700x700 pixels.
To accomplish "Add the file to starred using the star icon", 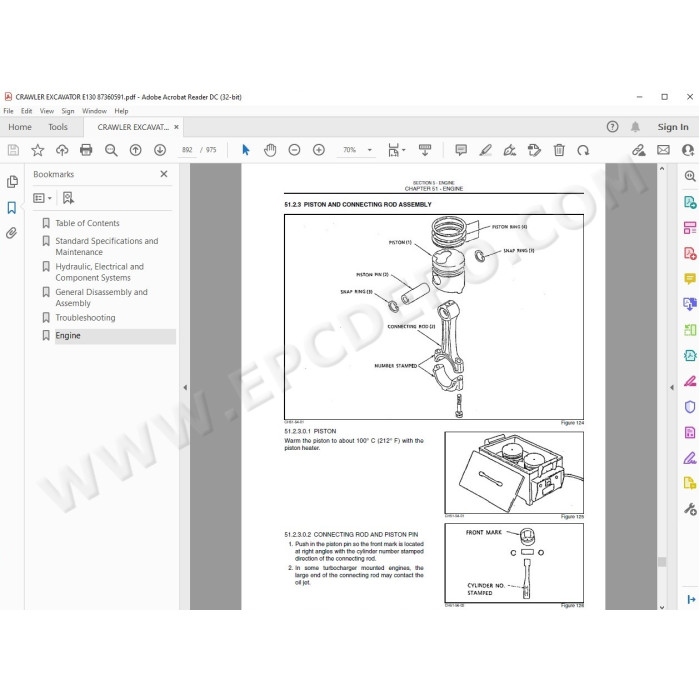I will 38,150.
